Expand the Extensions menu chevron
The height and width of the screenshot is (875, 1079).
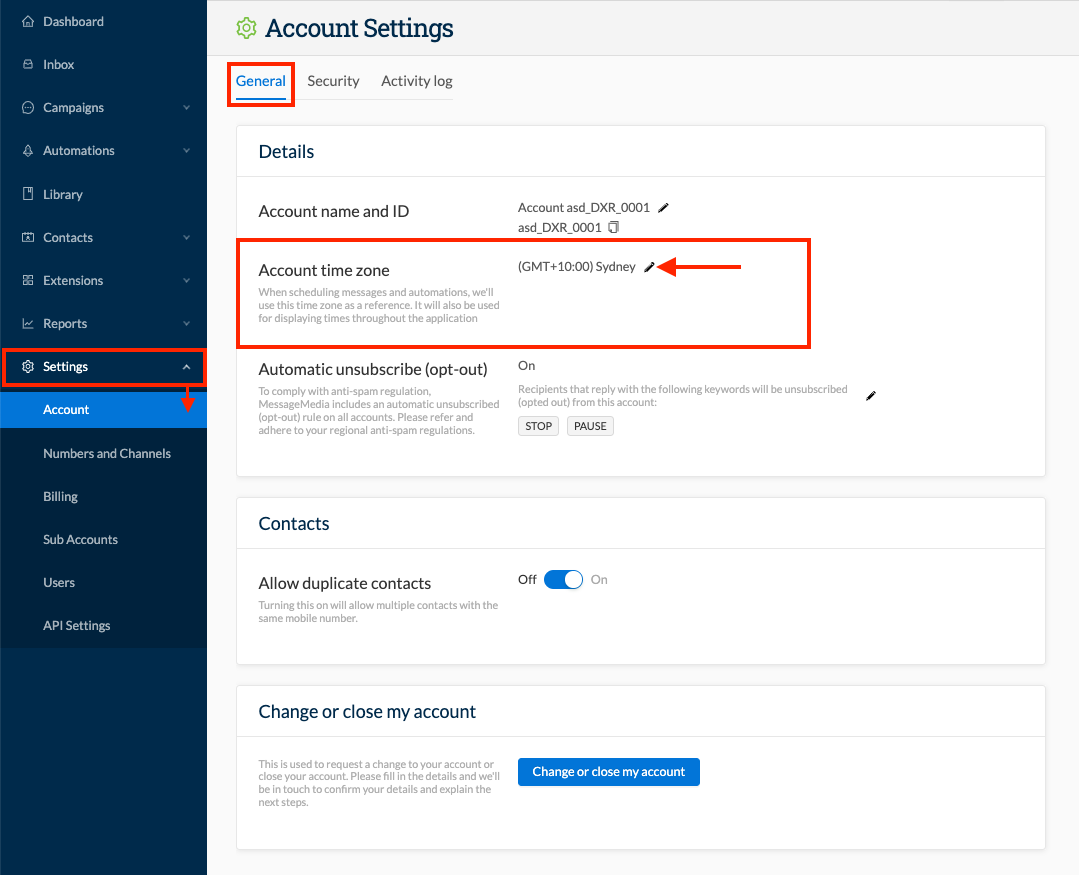tap(186, 281)
